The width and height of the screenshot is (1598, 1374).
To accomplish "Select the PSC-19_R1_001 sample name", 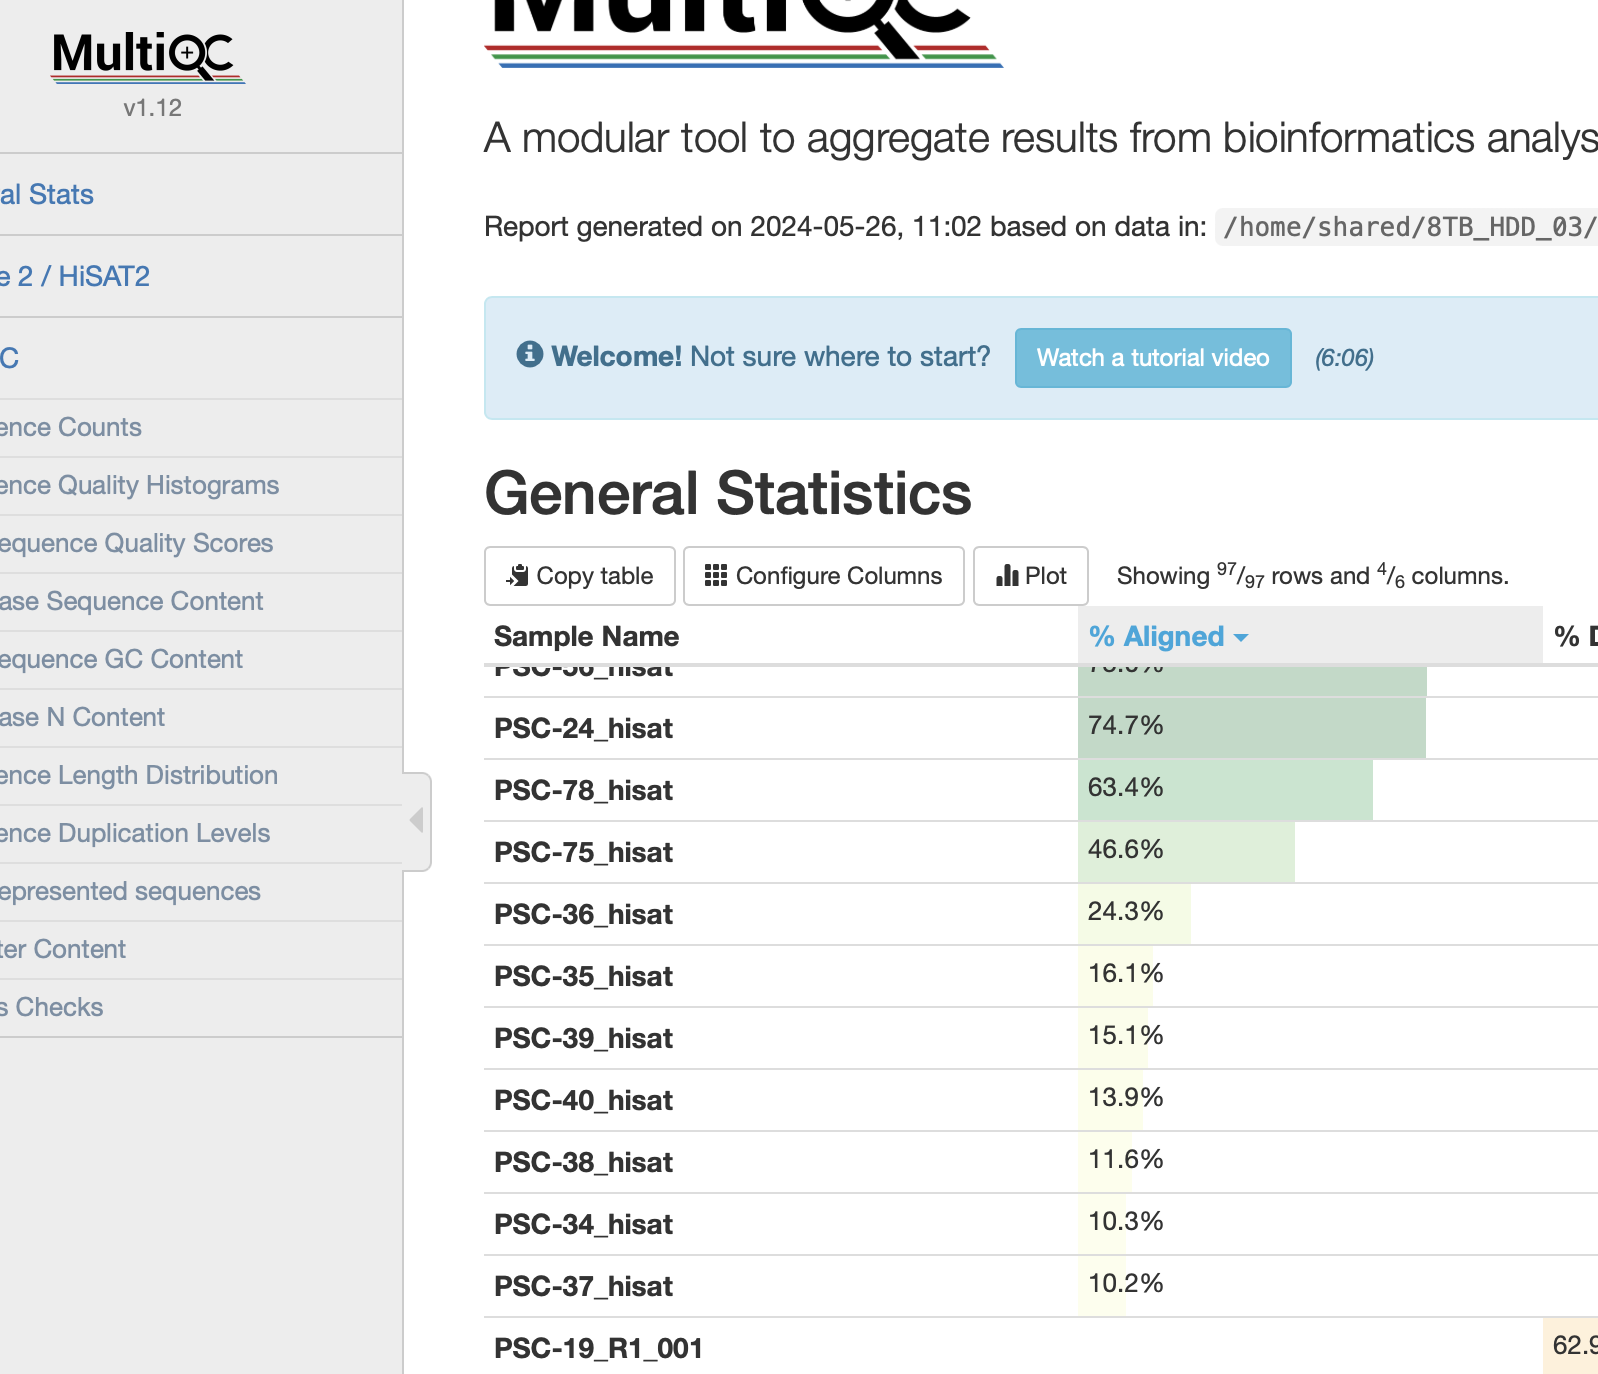I will coord(598,1348).
